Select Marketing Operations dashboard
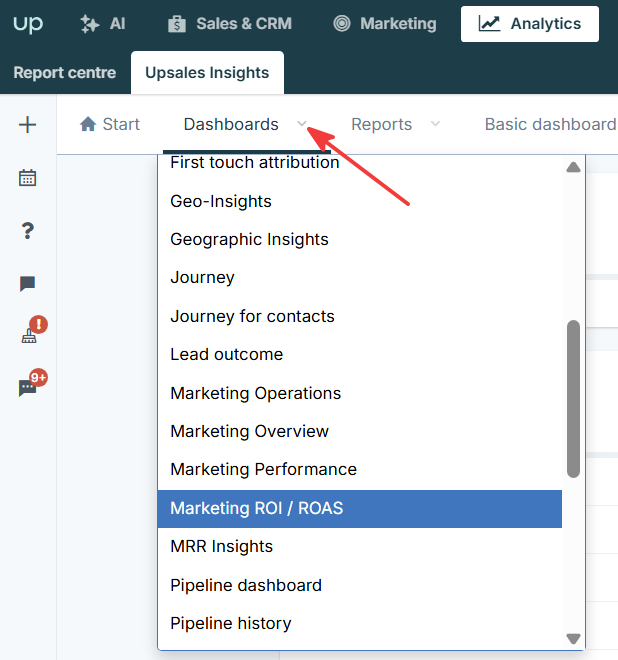The height and width of the screenshot is (660, 618). [360, 393]
